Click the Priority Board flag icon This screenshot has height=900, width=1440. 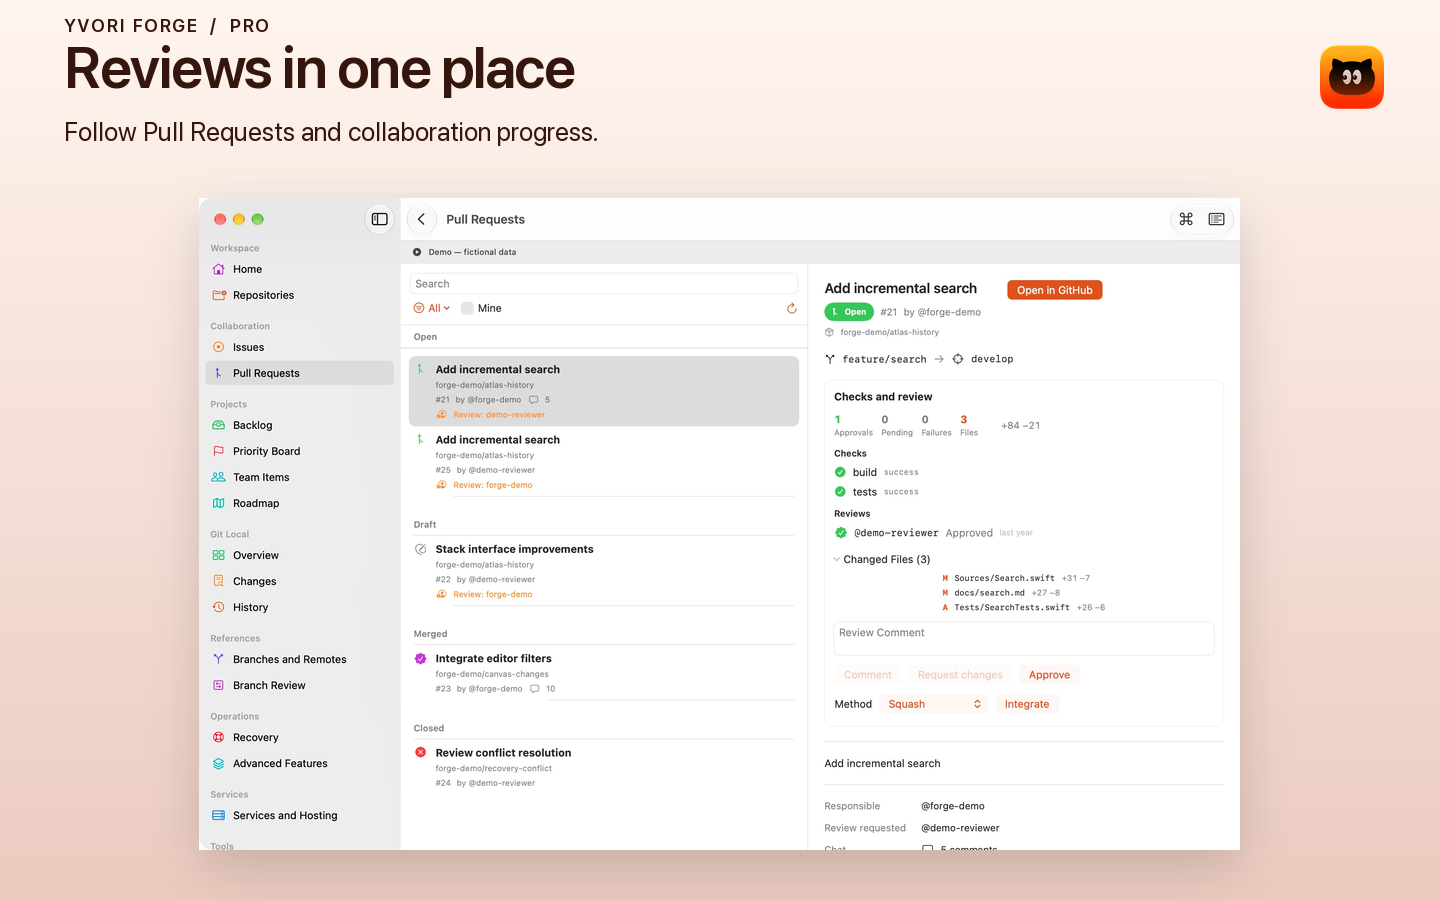[219, 451]
